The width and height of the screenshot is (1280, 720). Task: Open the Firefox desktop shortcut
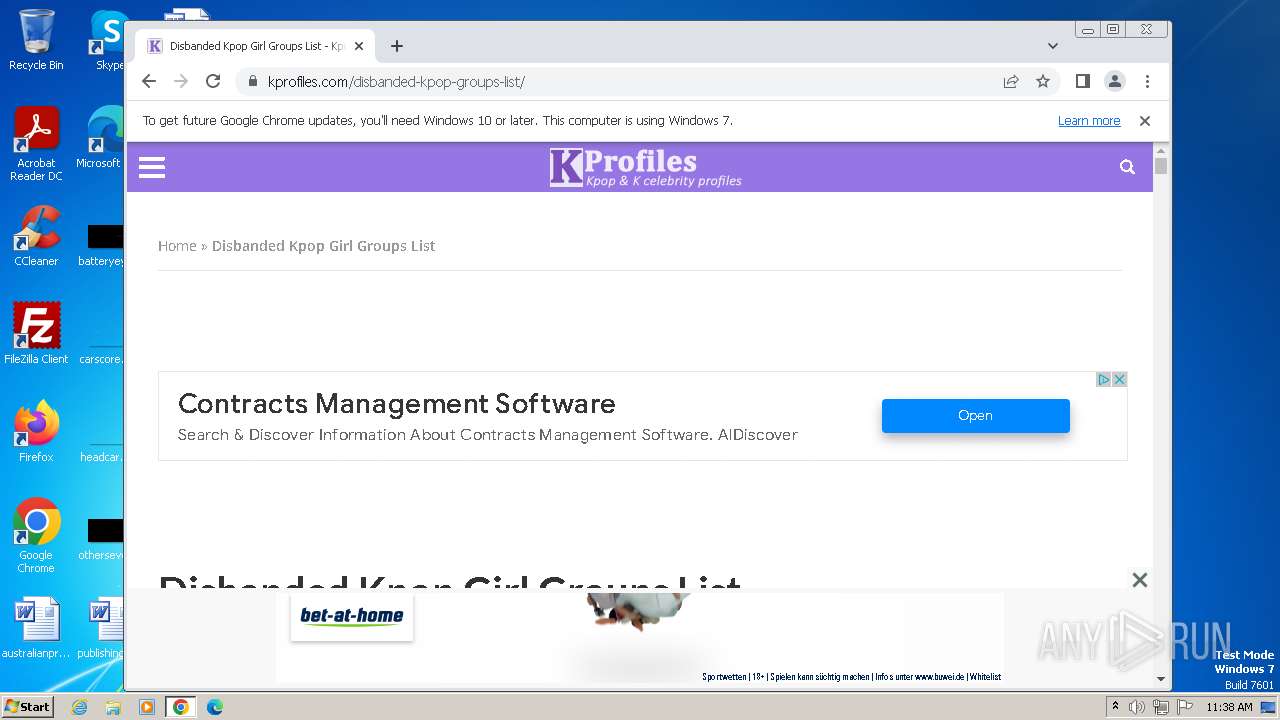point(36,432)
